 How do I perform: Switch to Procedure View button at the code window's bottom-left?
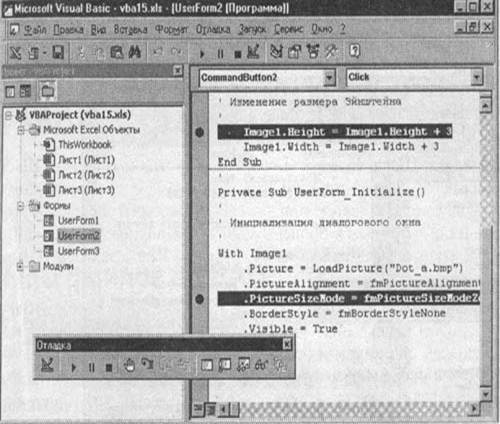[x=198, y=408]
